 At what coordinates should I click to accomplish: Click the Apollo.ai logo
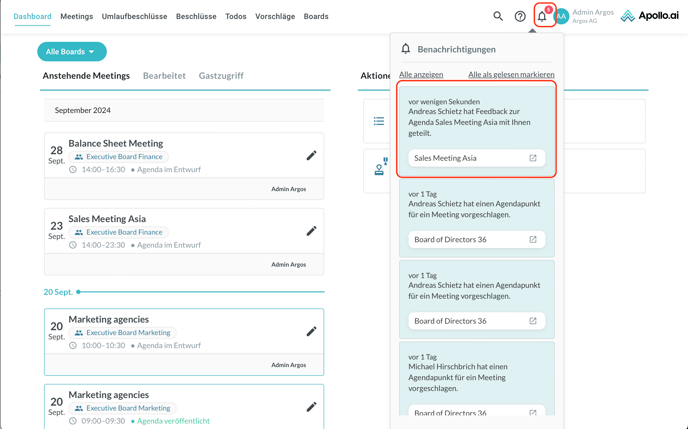tap(649, 16)
